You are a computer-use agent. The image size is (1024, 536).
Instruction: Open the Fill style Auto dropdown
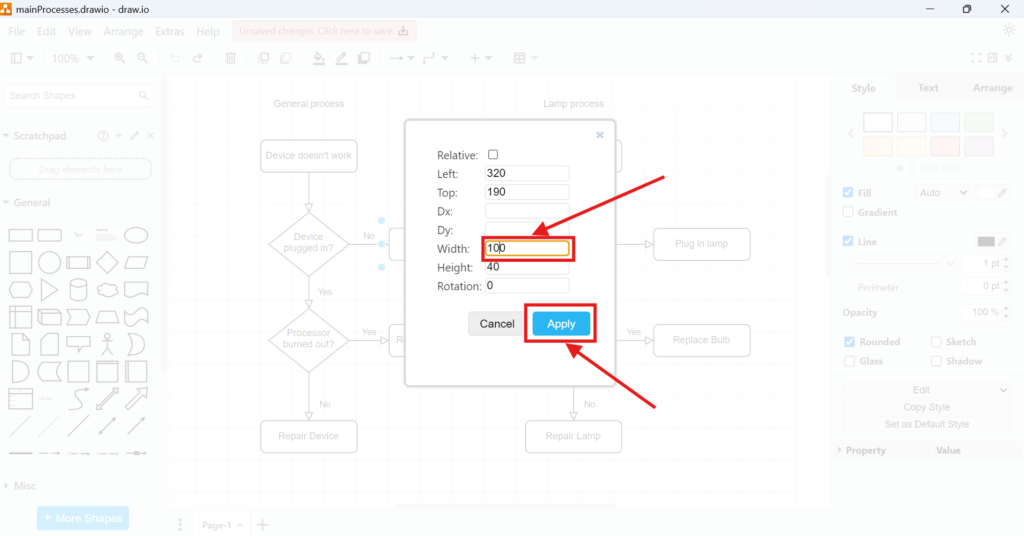[x=942, y=192]
